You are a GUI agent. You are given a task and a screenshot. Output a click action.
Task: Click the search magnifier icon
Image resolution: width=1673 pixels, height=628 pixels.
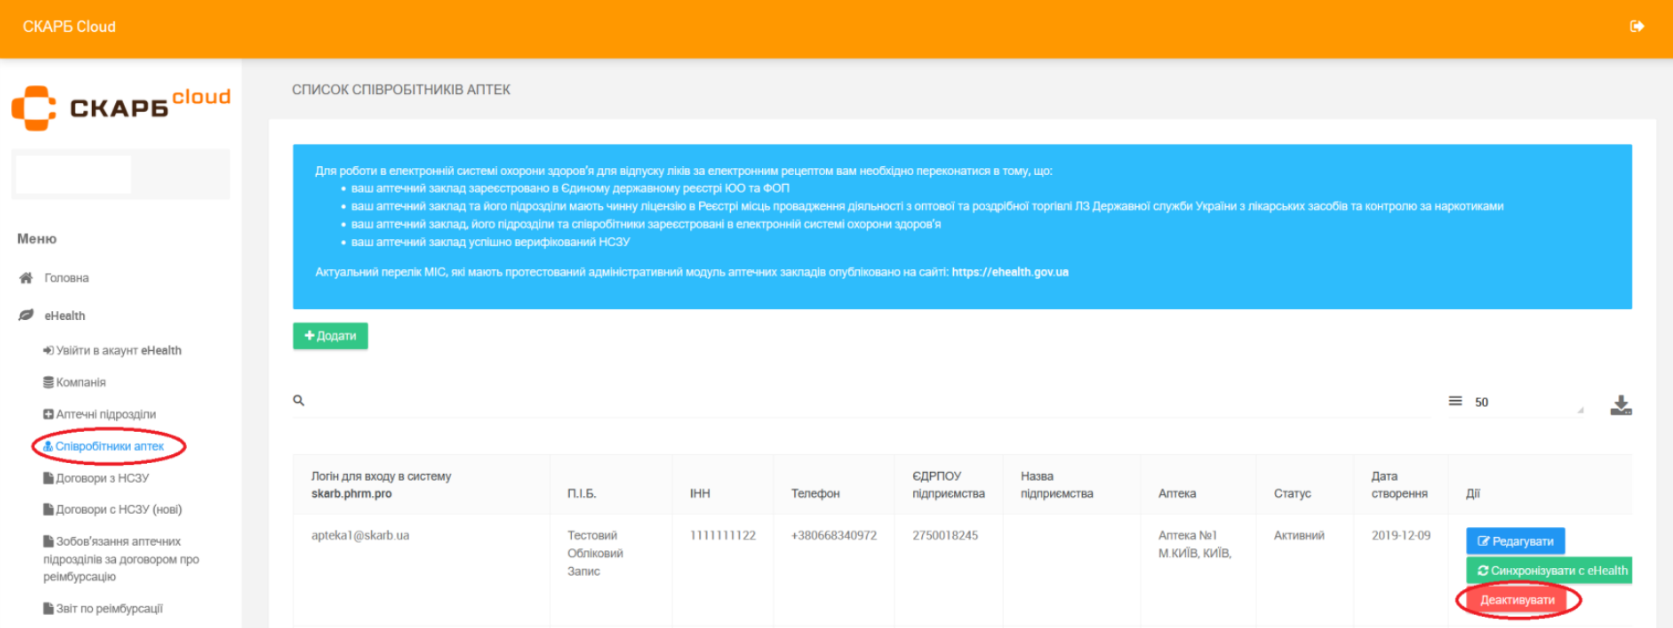298,400
